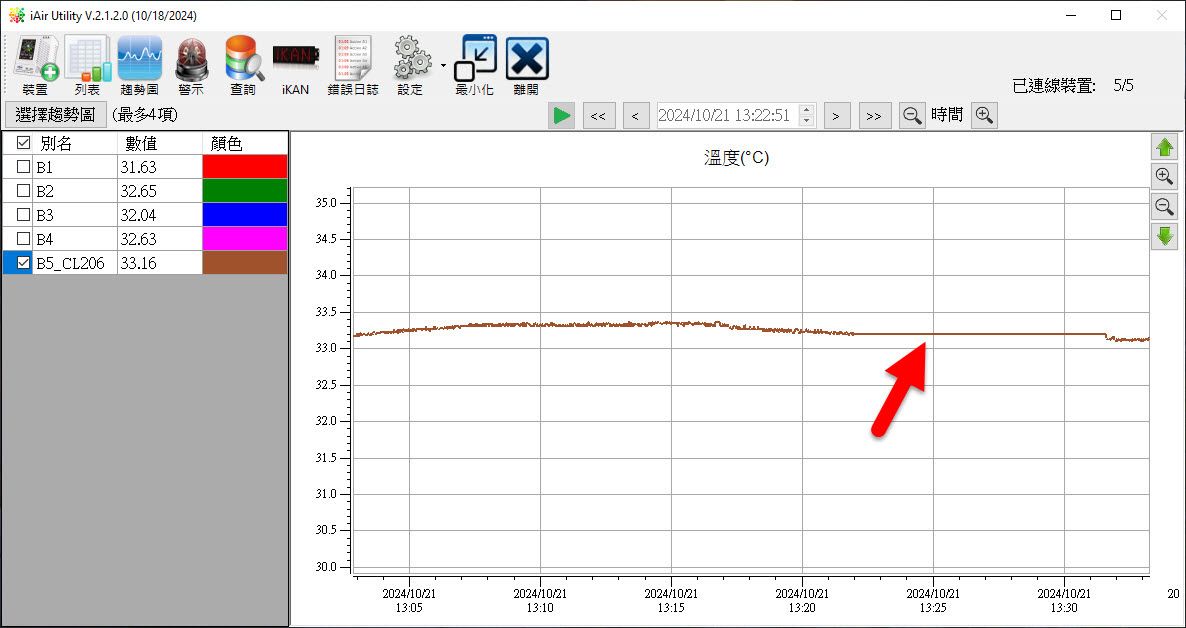Click the 離開 (exit) X icon
The image size is (1186, 628).
pos(526,66)
